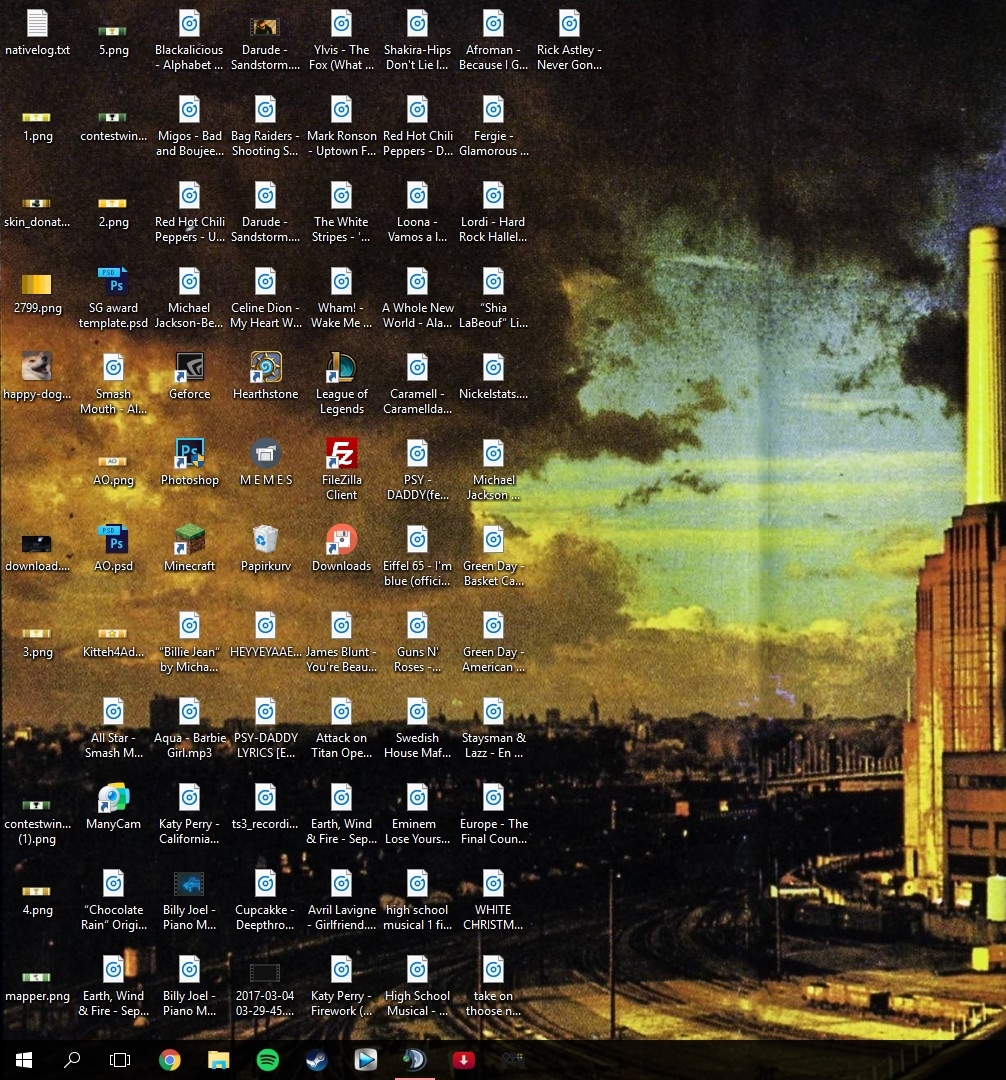Select the Ylvis - The Fox file

(x=342, y=39)
